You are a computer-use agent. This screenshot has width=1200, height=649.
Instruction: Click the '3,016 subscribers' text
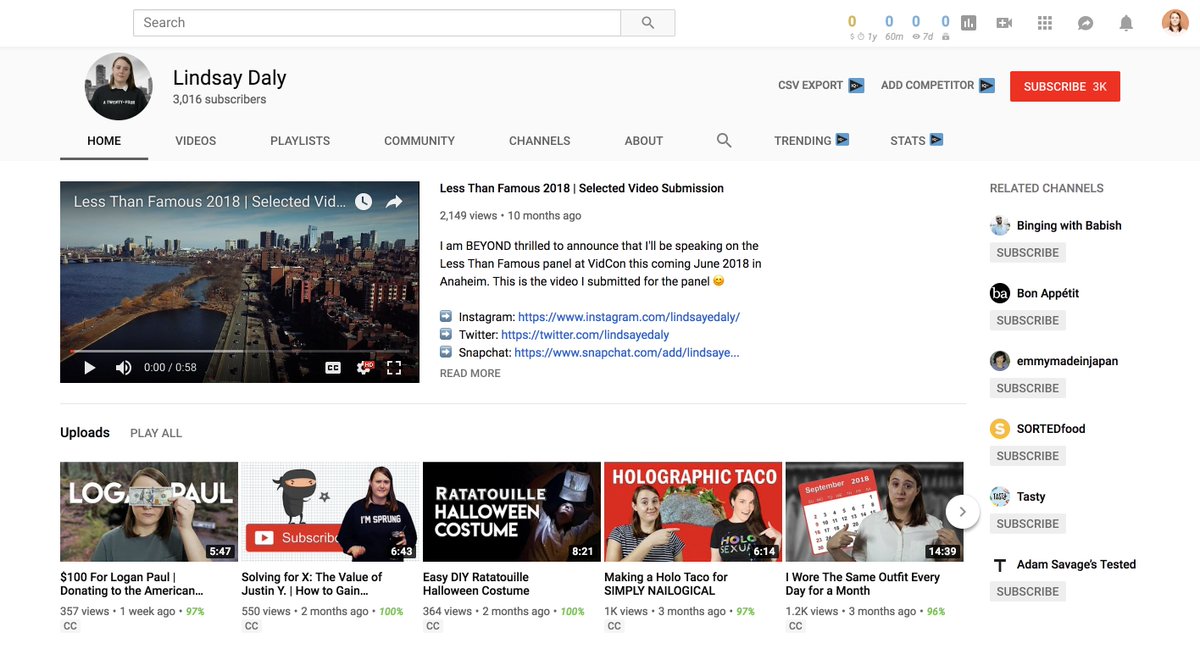coord(220,100)
